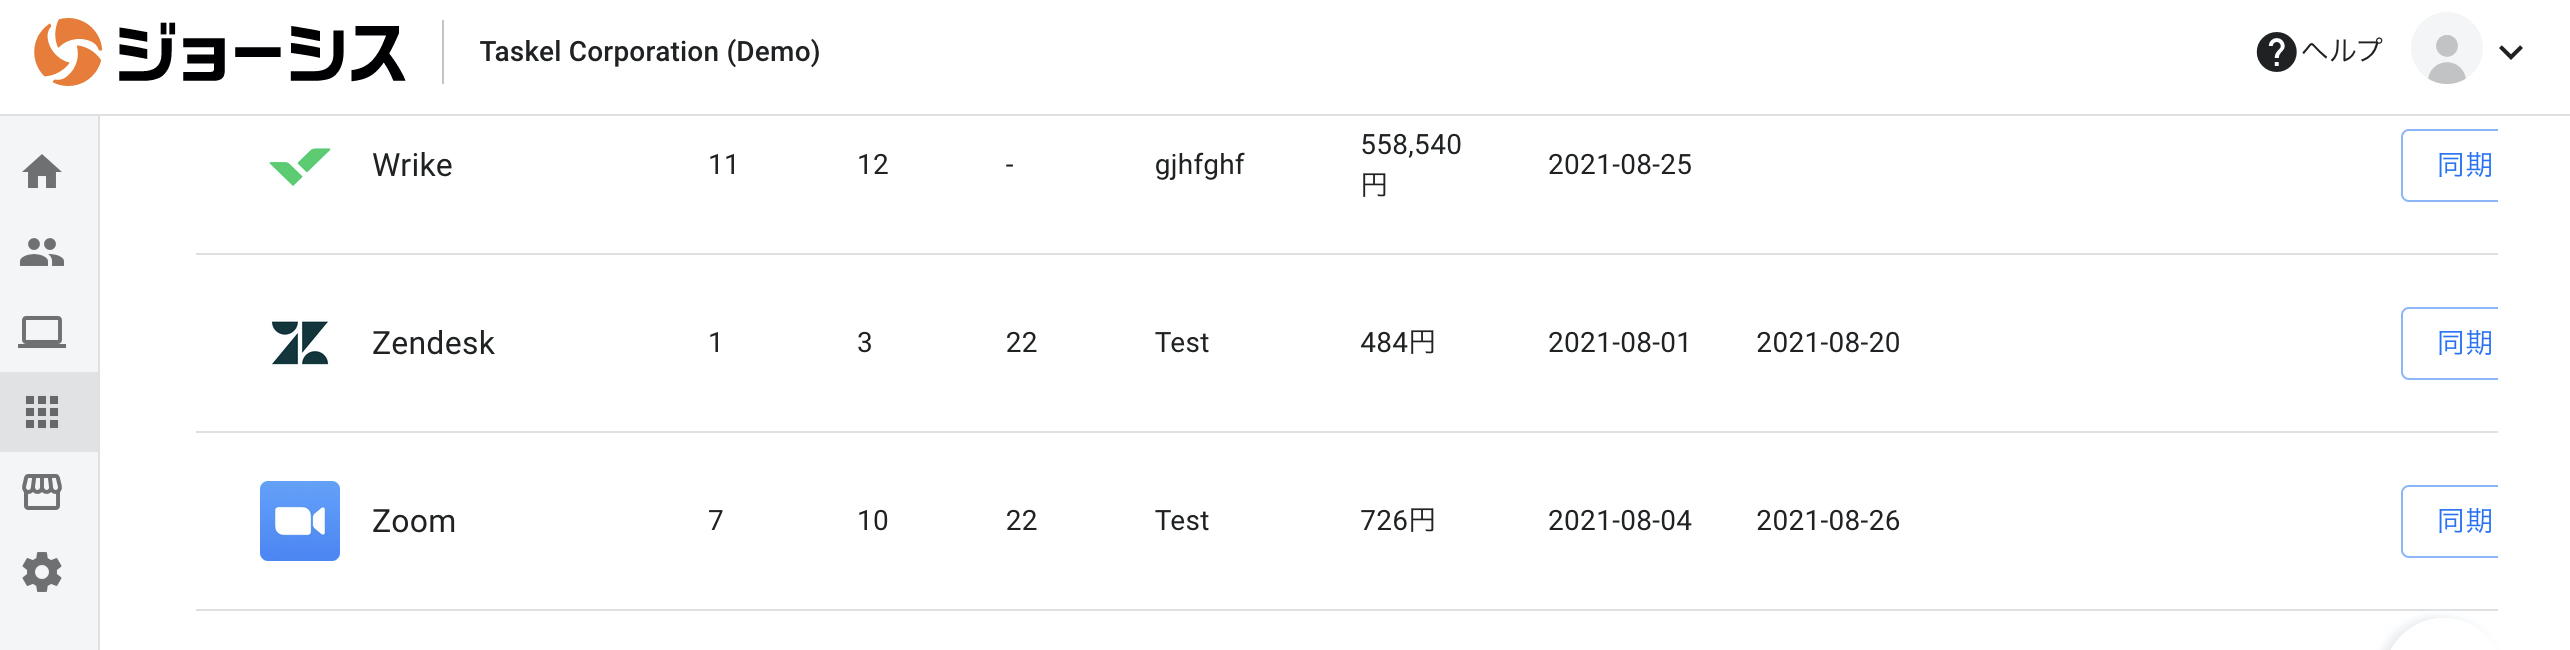Open the Members people icon

pyautogui.click(x=42, y=252)
